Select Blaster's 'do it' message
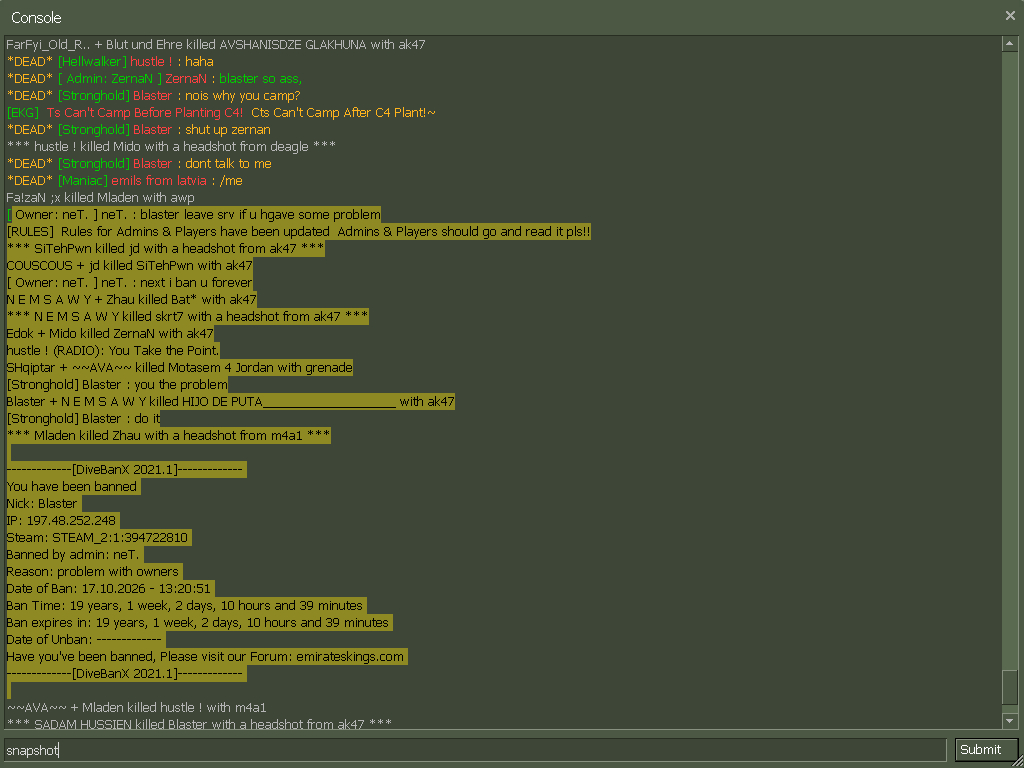Image resolution: width=1024 pixels, height=768 pixels. 84,418
